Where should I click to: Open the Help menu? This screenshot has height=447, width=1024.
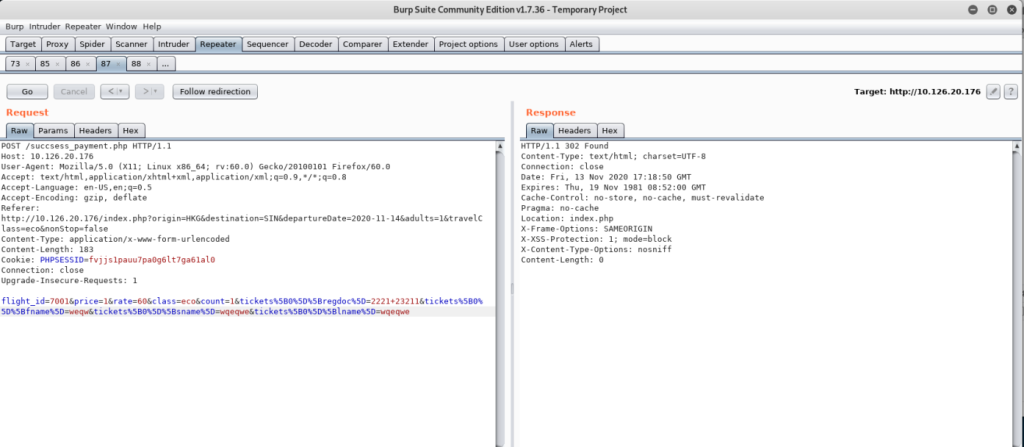pyautogui.click(x=152, y=27)
